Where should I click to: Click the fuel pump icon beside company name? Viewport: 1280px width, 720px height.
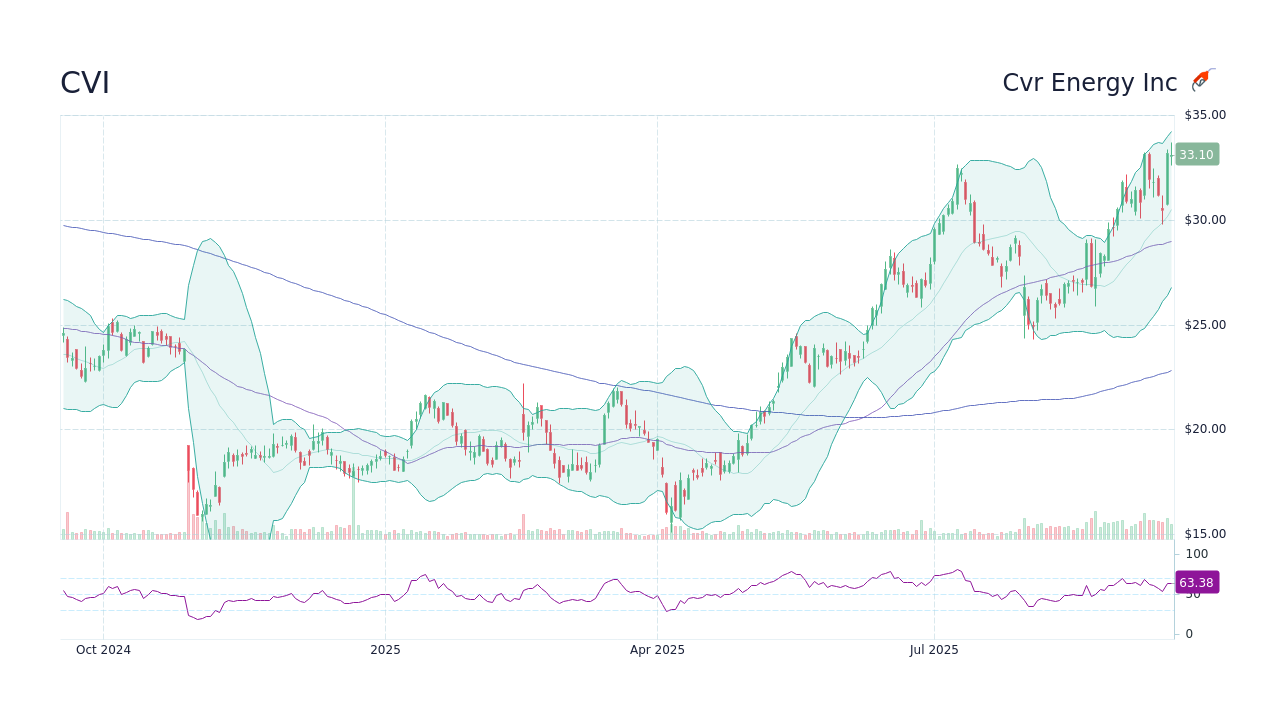coord(1202,76)
